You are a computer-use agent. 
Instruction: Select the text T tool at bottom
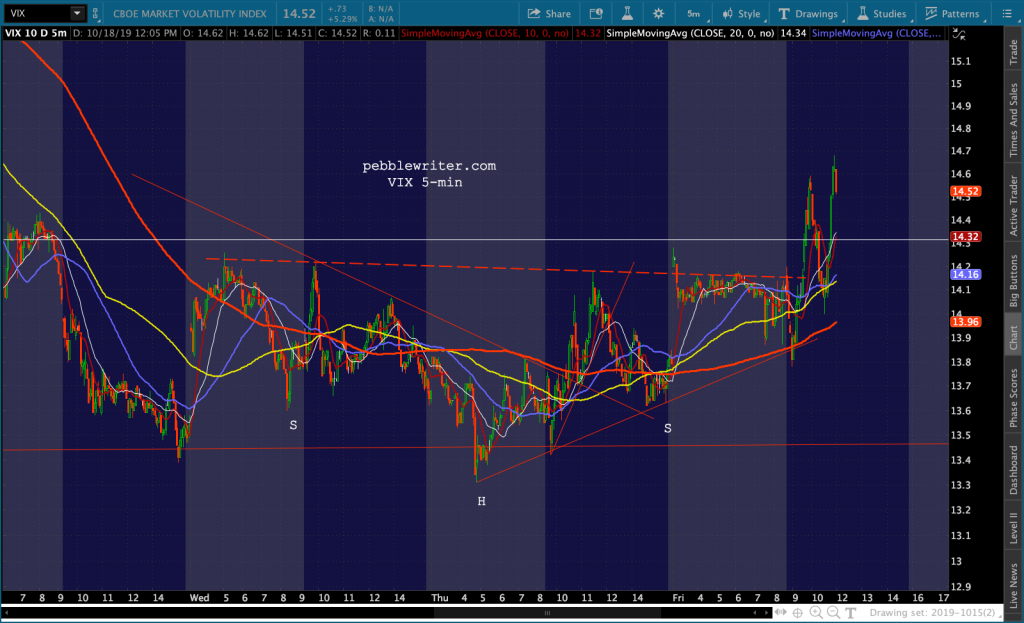[851, 611]
